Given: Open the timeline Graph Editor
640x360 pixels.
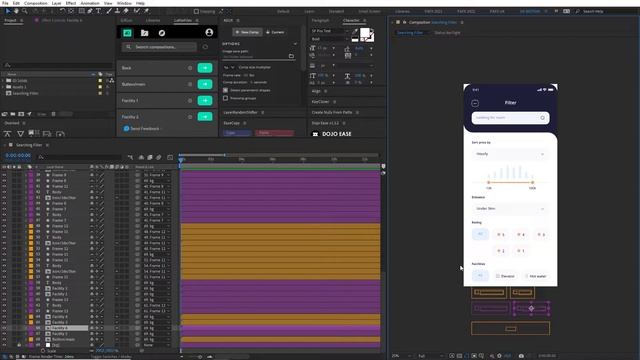Looking at the screenshot, I should tap(170, 157).
